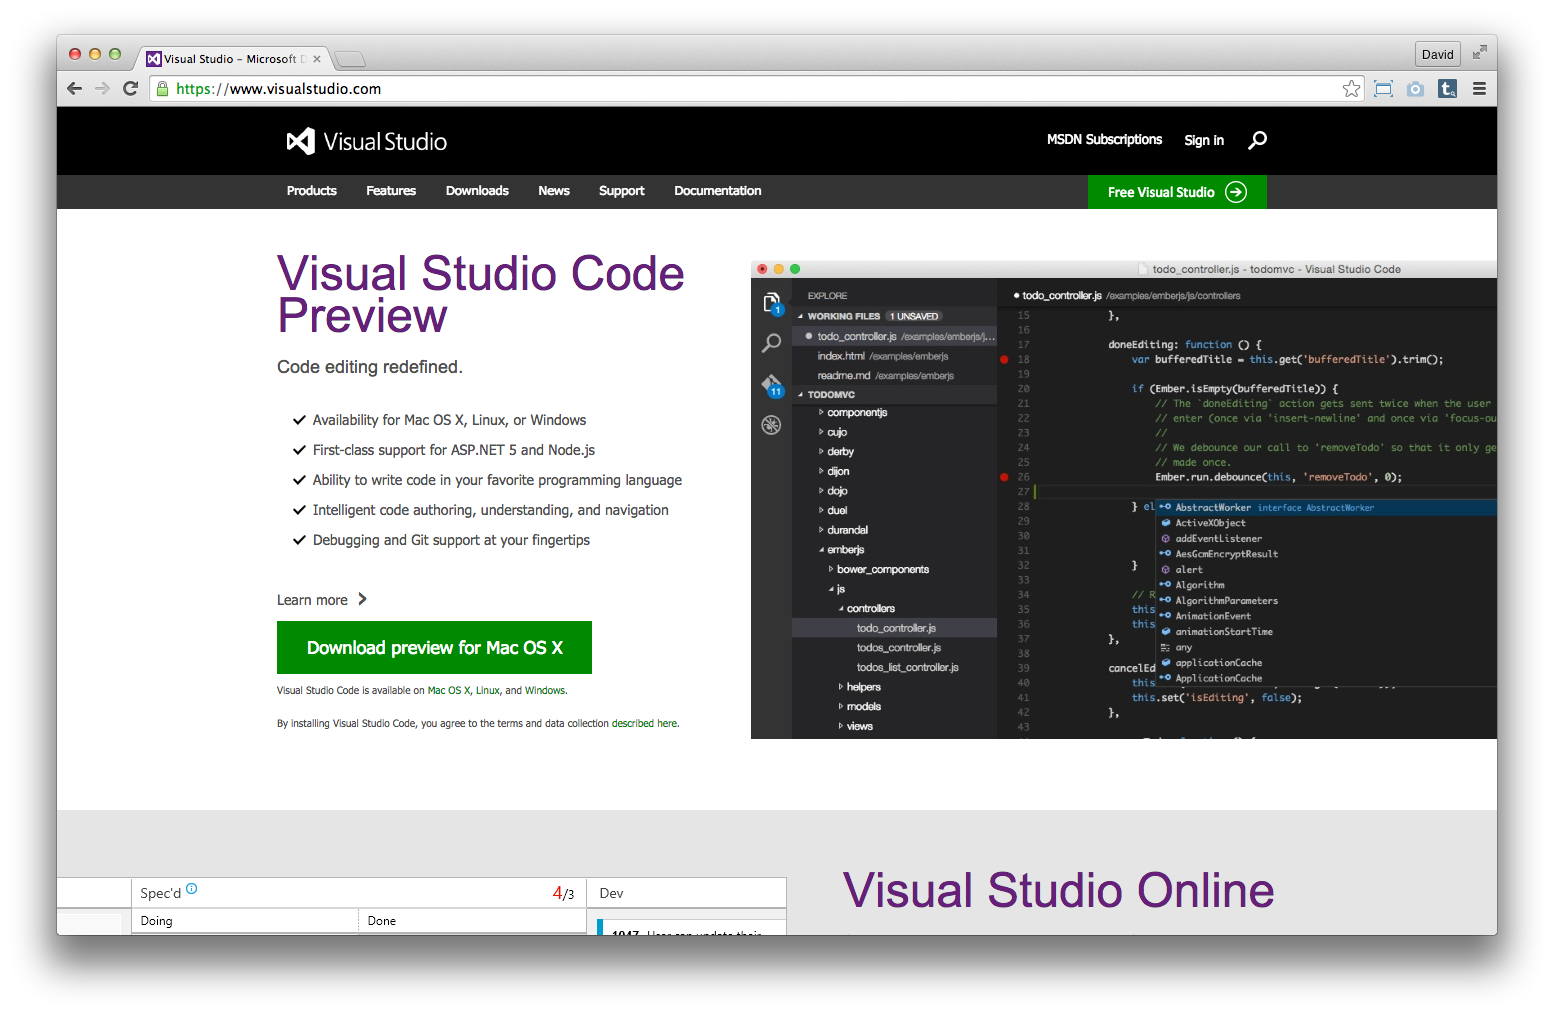Click the Explorer files icon in VS Code sidebar

[x=771, y=303]
